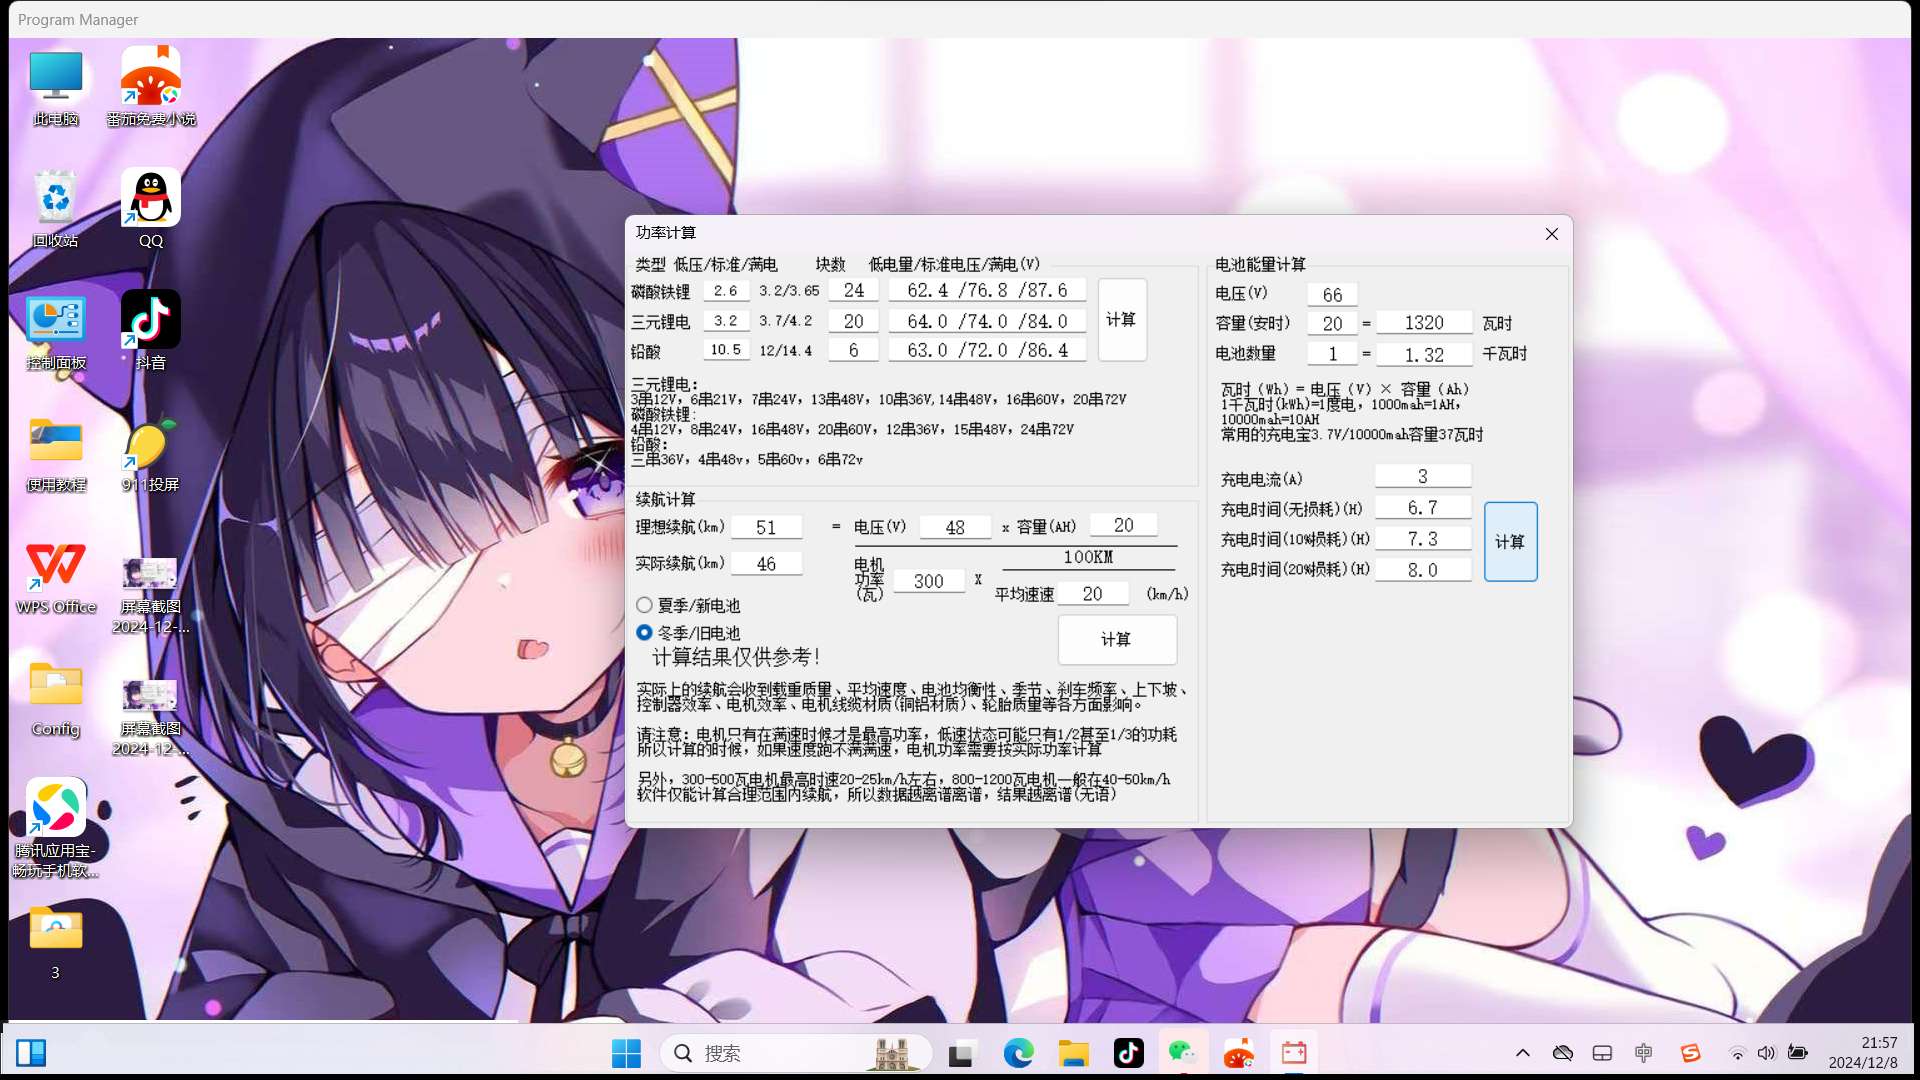Viewport: 1920px width, 1080px height.
Task: Click the 千瓦时 result field showing 1.32
Action: (1424, 354)
